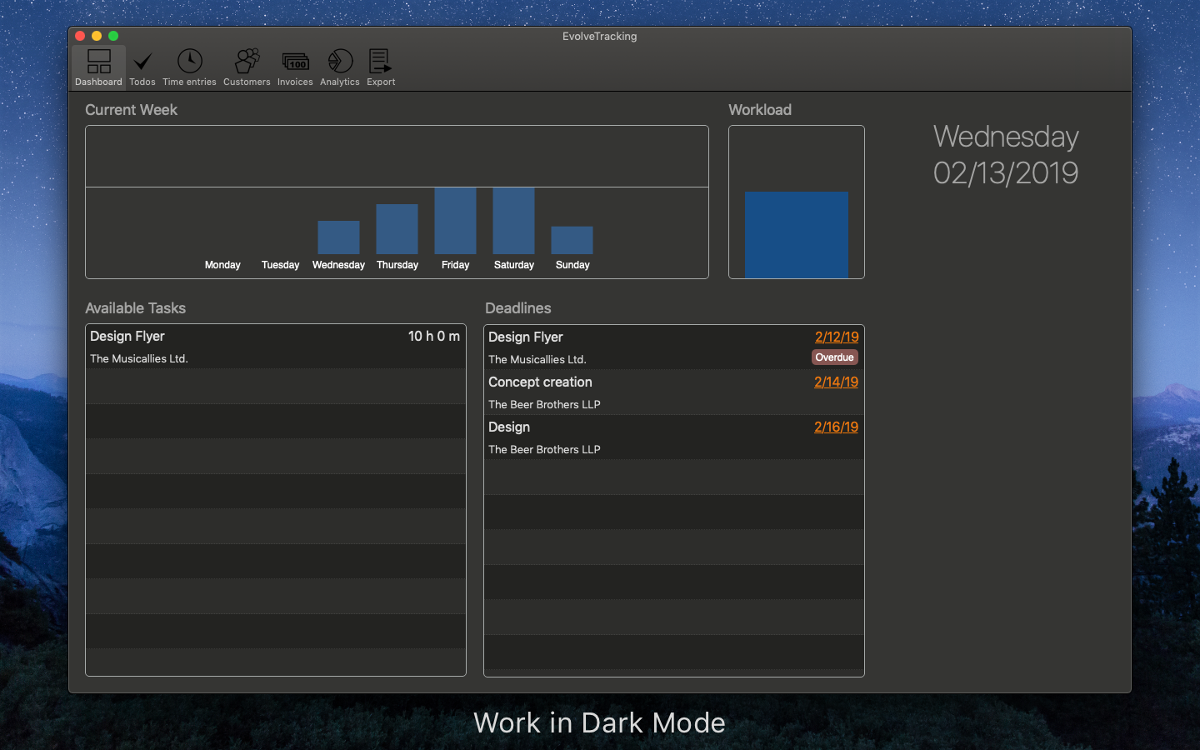Viewport: 1200px width, 750px height.
Task: Open the 2/14/19 deadline date link
Action: pos(836,382)
